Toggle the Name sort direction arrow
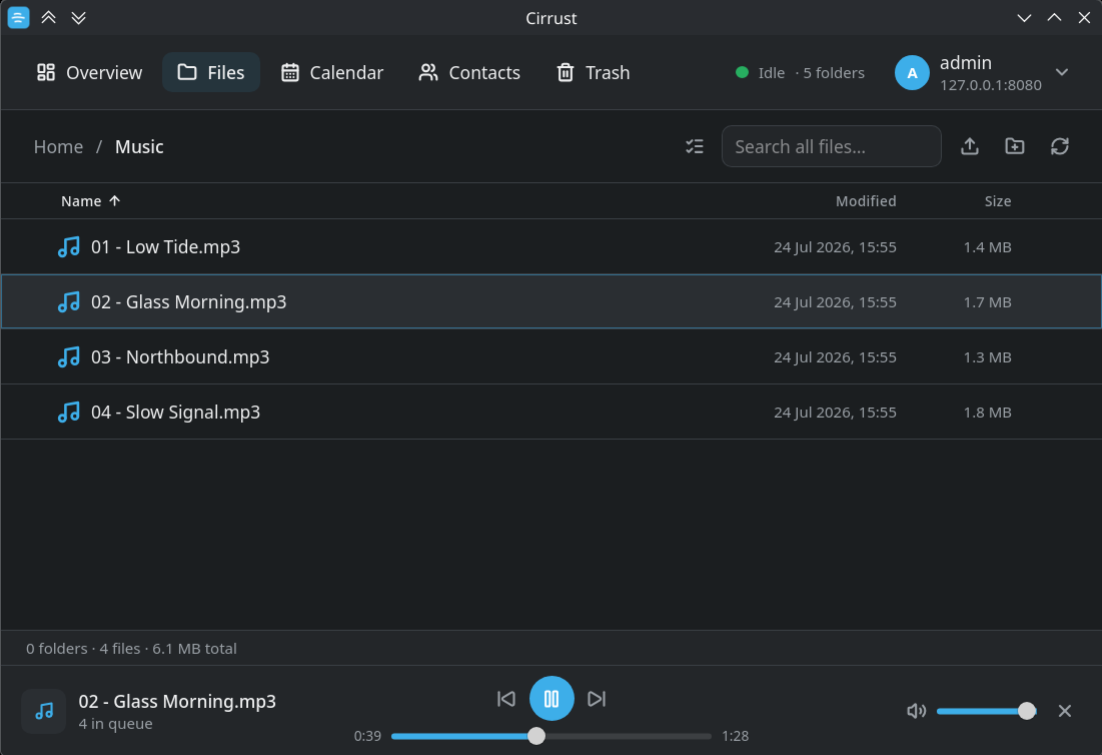Viewport: 1102px width, 755px height. pyautogui.click(x=115, y=201)
